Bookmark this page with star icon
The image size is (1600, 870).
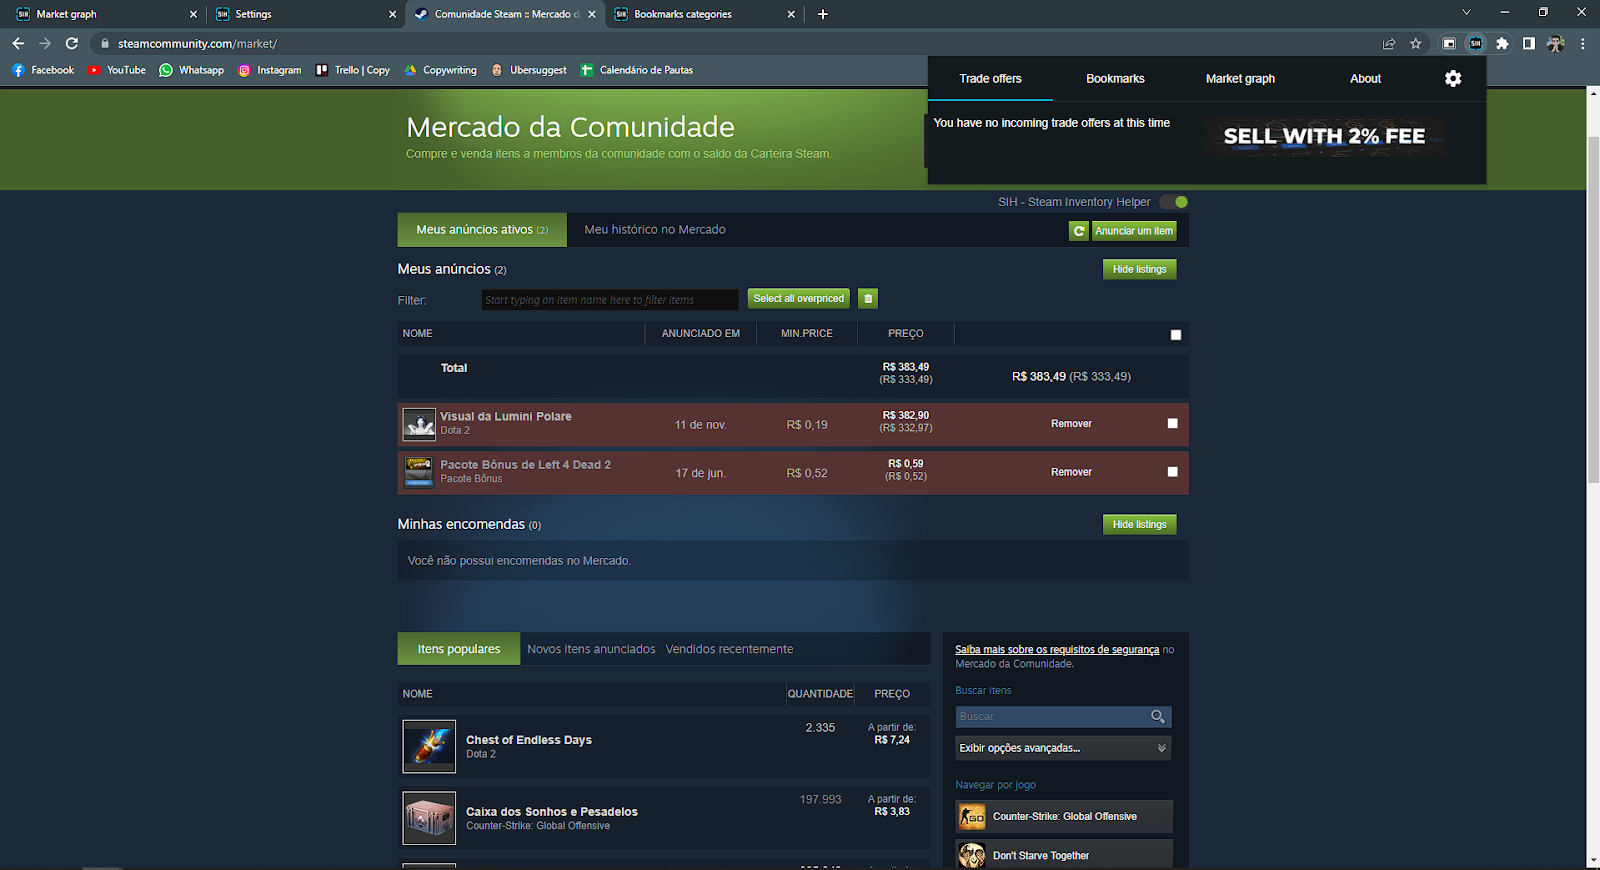click(1415, 43)
